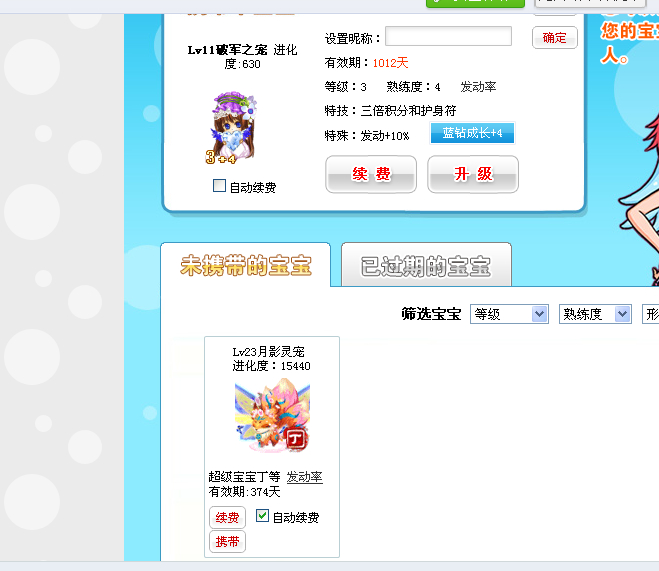
Task: Click the 携带 carry button
Action: pyautogui.click(x=227, y=542)
